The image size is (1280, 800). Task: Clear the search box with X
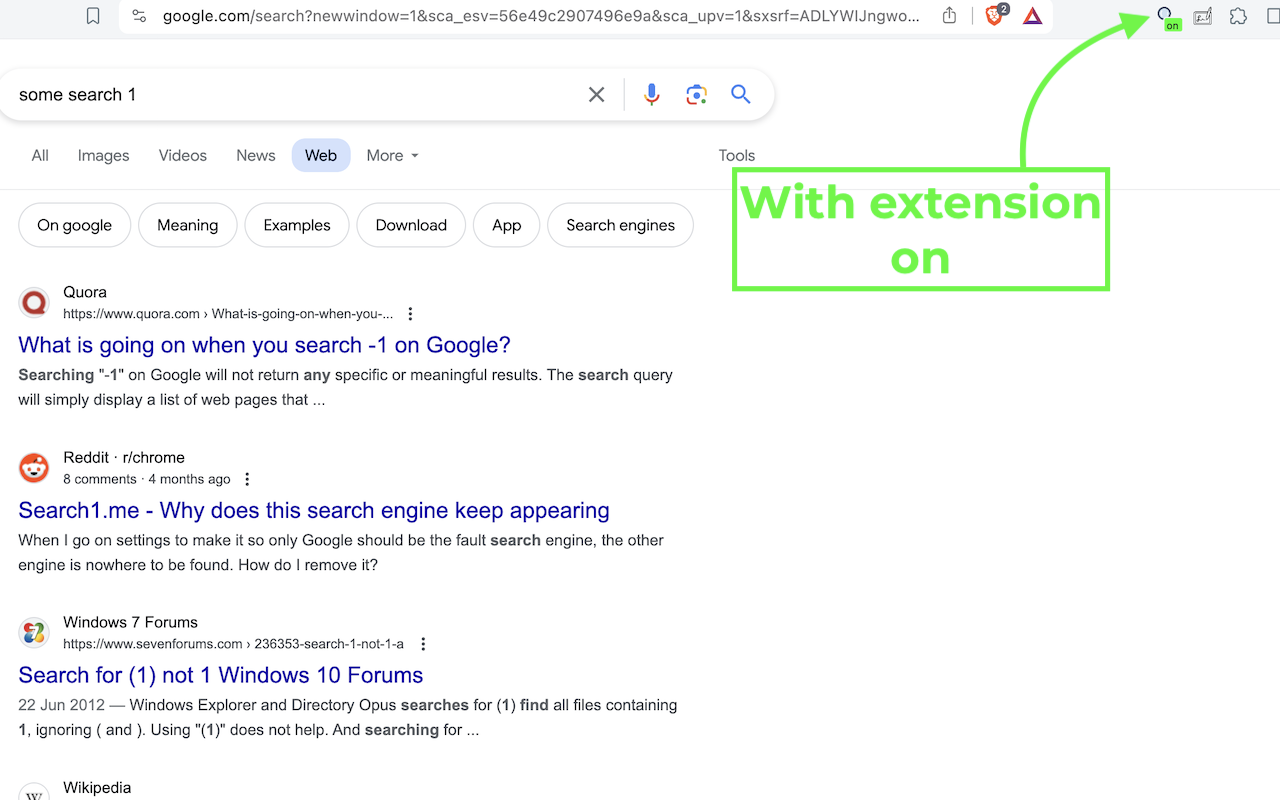click(x=596, y=94)
